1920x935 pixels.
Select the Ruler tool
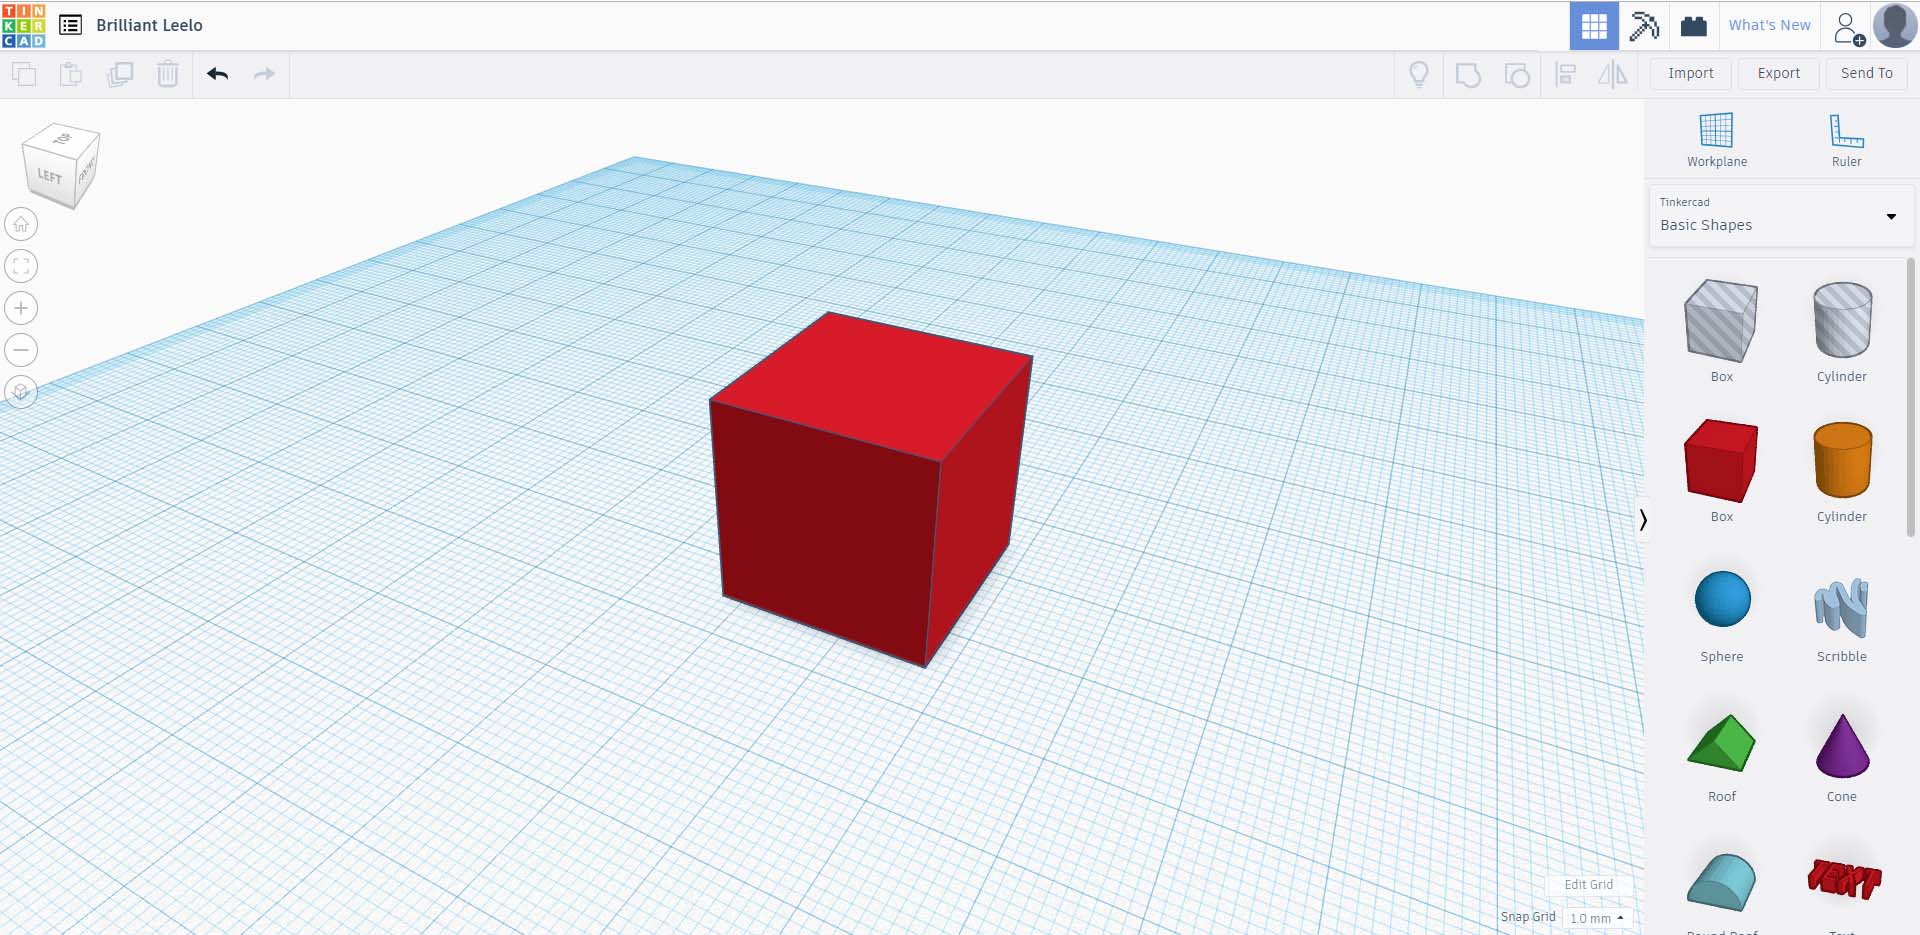click(x=1846, y=139)
